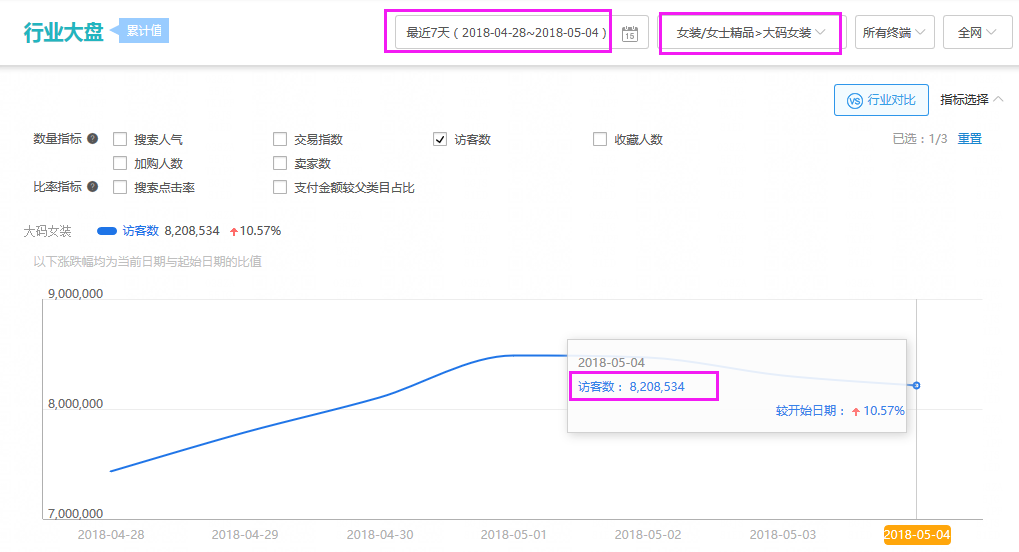This screenshot has width=1019, height=552.
Task: Expand the 所有终端 dropdown
Action: (894, 33)
